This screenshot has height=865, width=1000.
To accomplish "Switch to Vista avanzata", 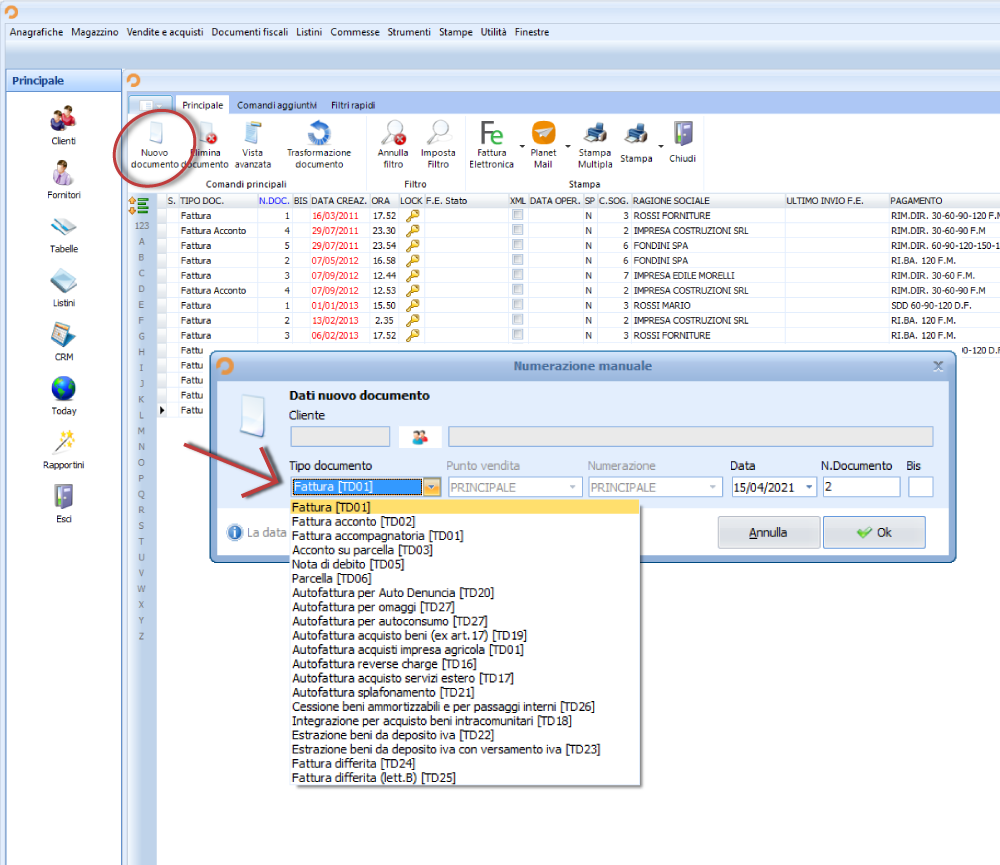I will pos(253,145).
